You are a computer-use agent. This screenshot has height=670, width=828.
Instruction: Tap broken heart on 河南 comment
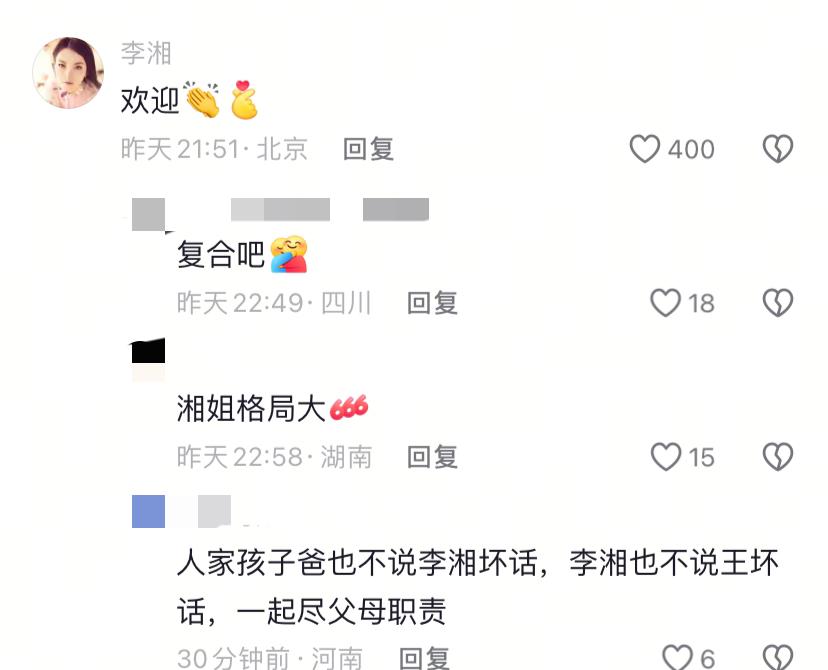[x=778, y=657]
